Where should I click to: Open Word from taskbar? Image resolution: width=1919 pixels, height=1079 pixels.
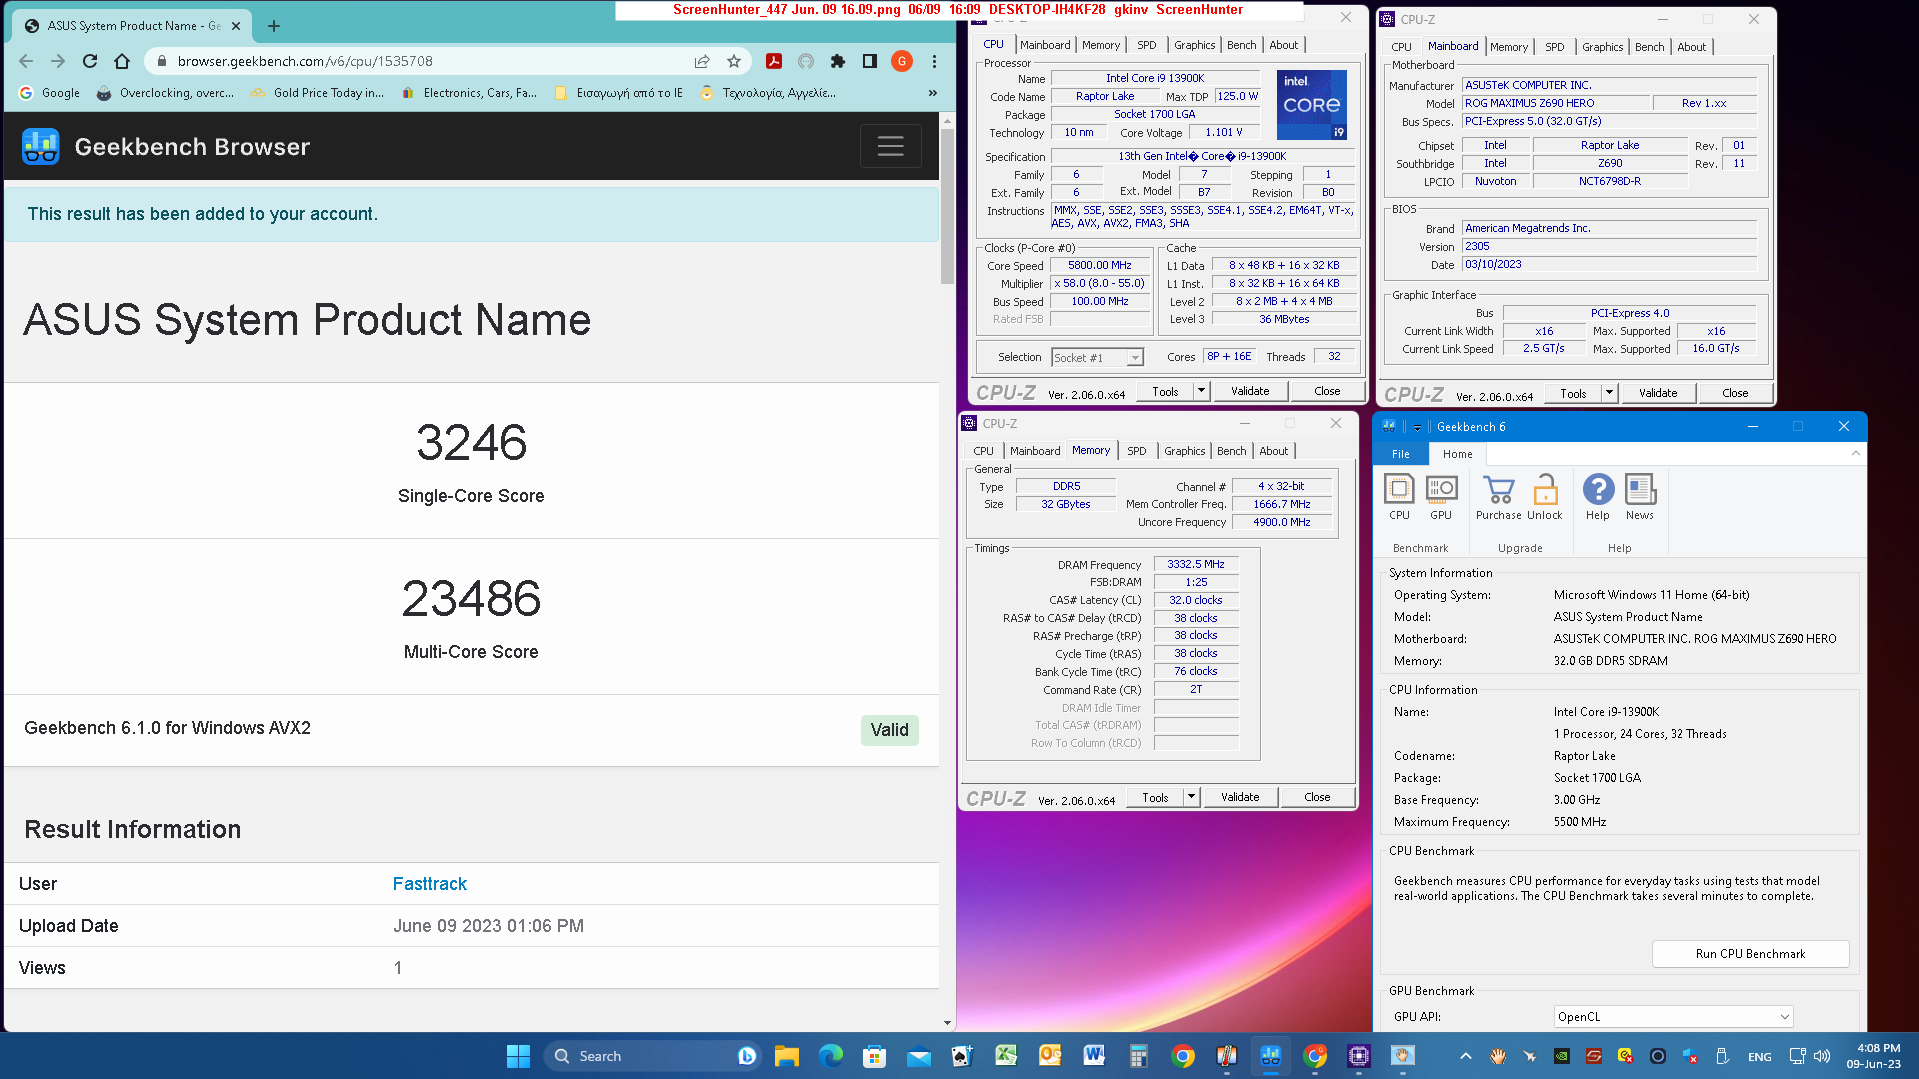click(x=1094, y=1056)
